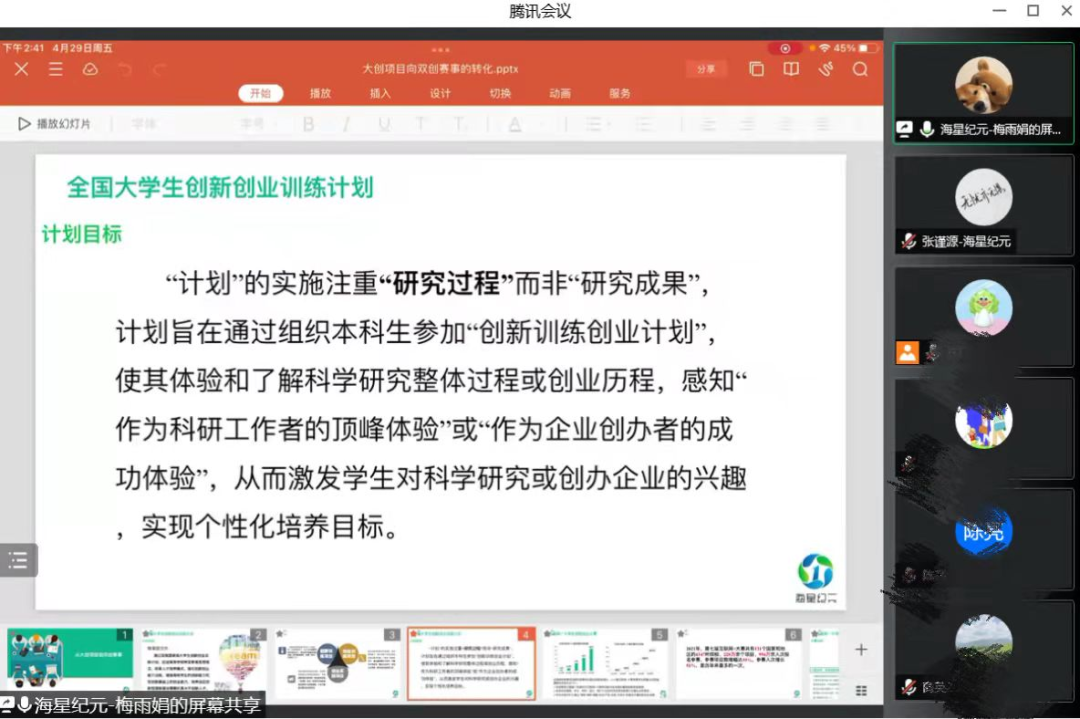Image resolution: width=1080 pixels, height=719 pixels.
Task: Toggle underline formatting
Action: tap(384, 123)
